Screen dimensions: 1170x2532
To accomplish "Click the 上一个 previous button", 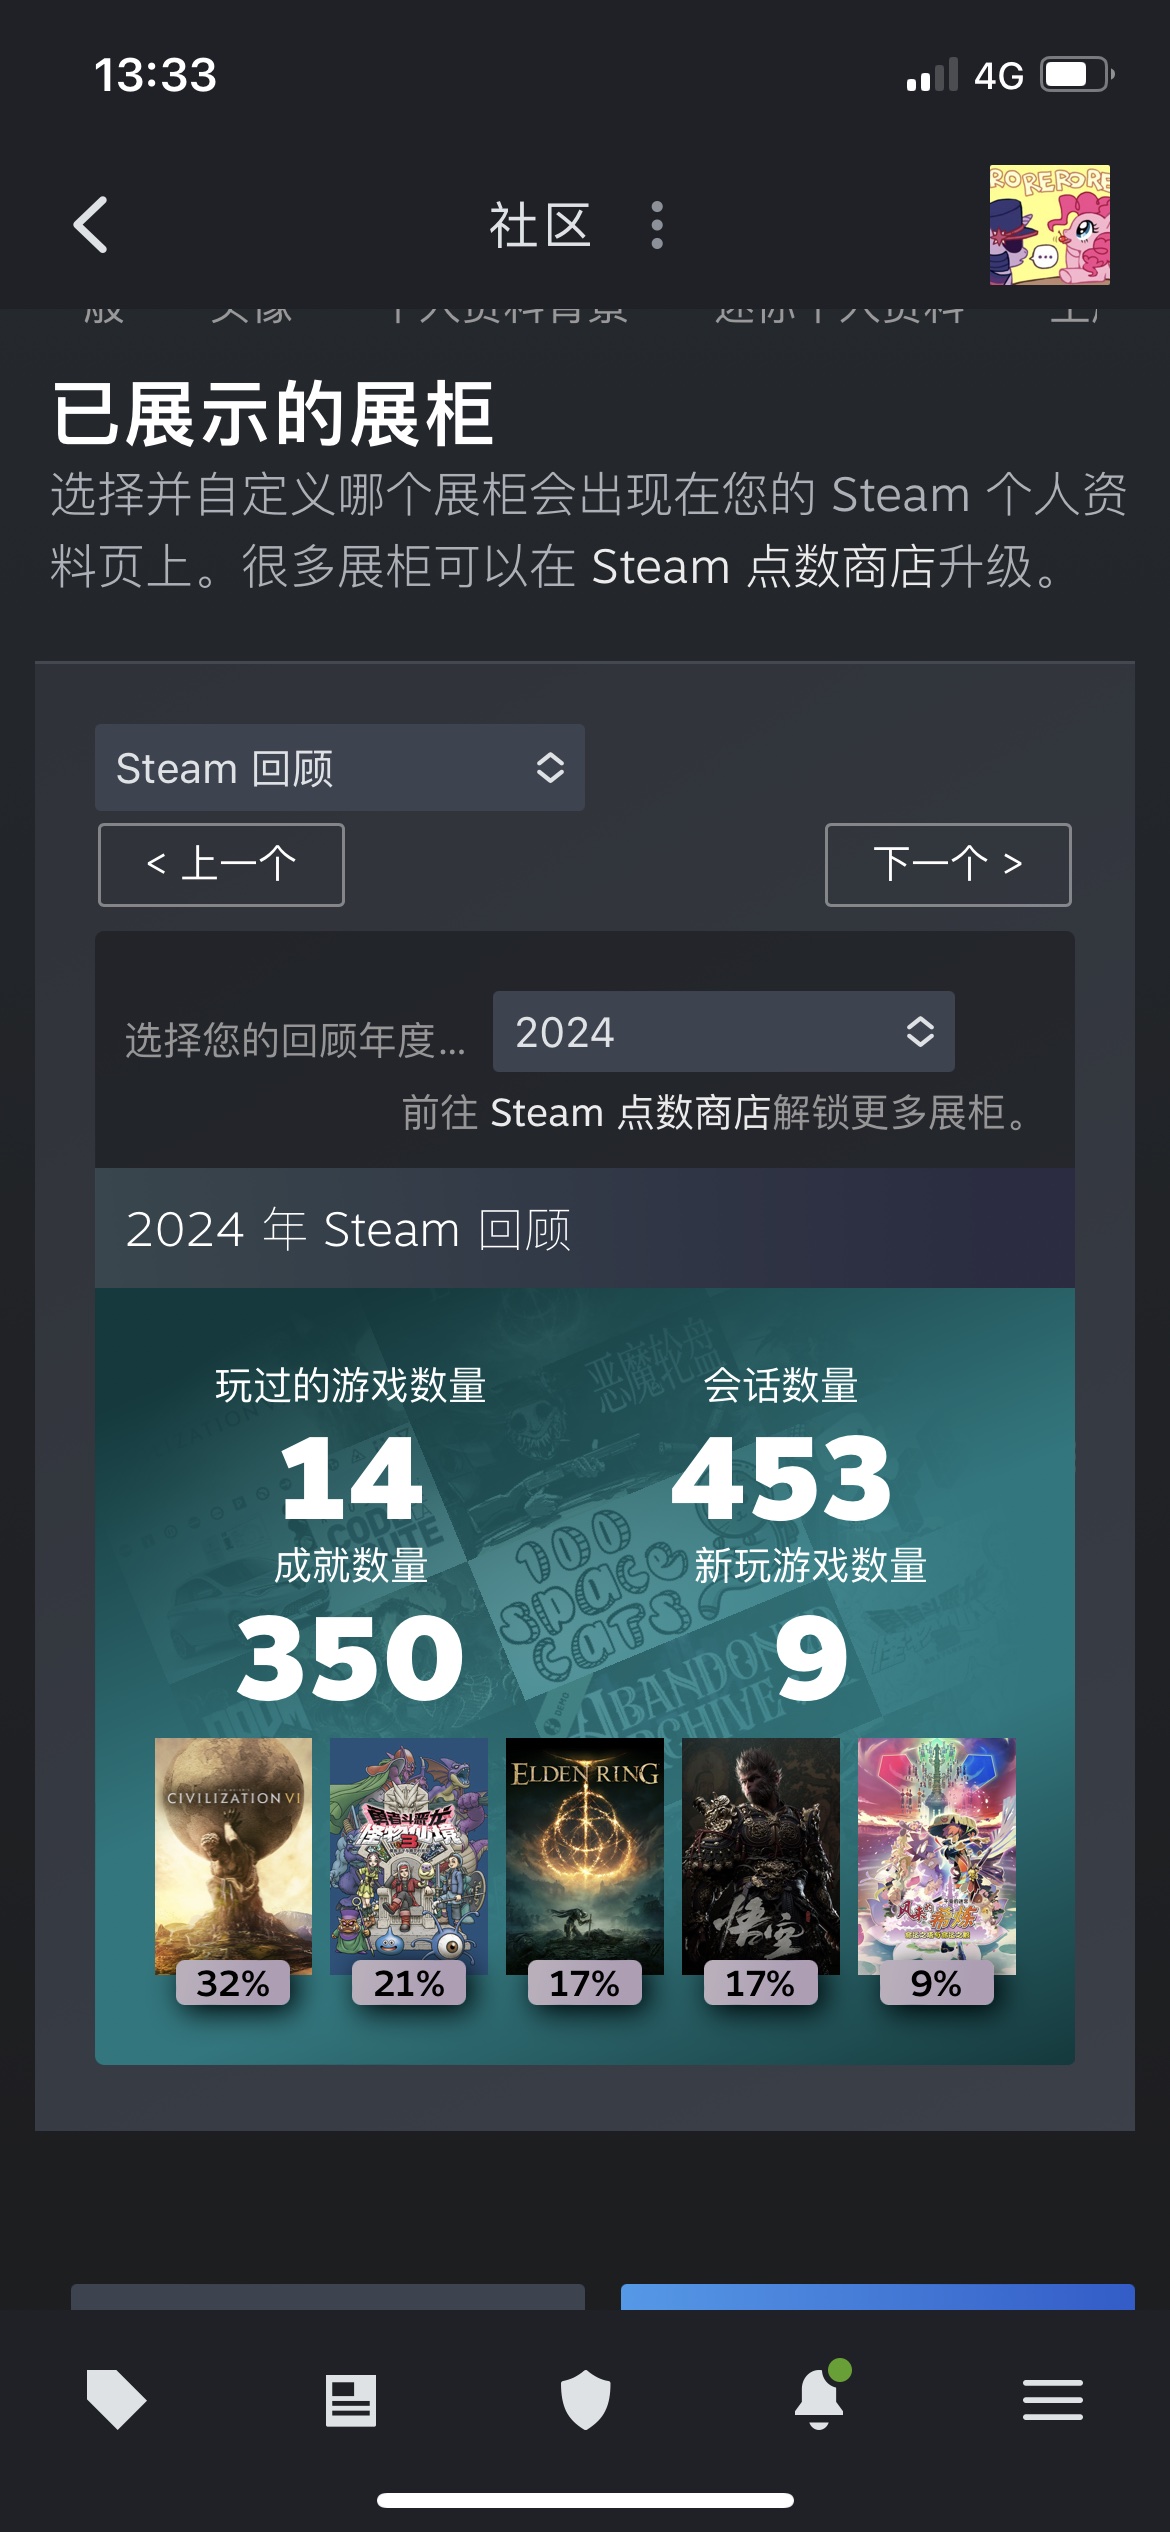I will 221,865.
